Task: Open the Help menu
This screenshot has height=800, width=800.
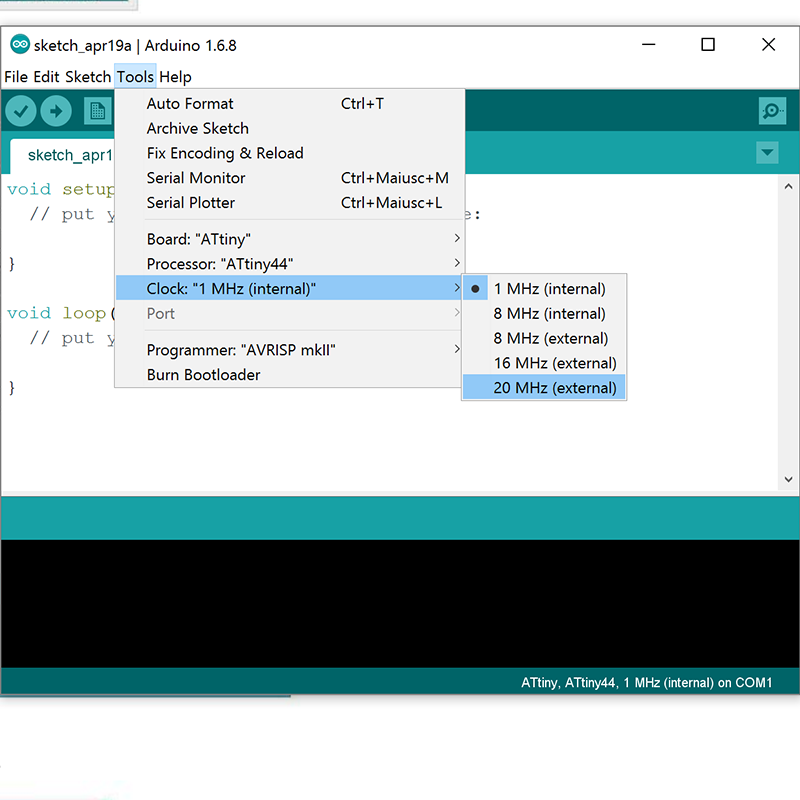Action: (175, 77)
